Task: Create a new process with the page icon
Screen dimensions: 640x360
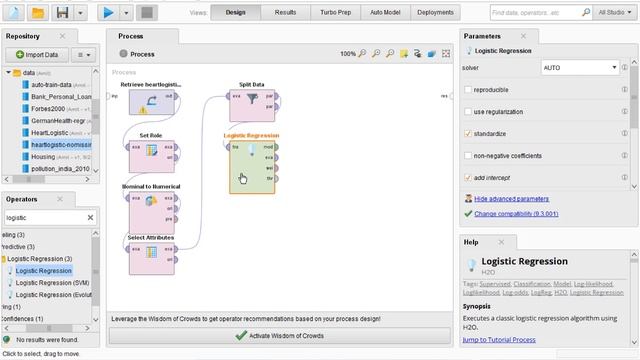Action: (x=13, y=13)
